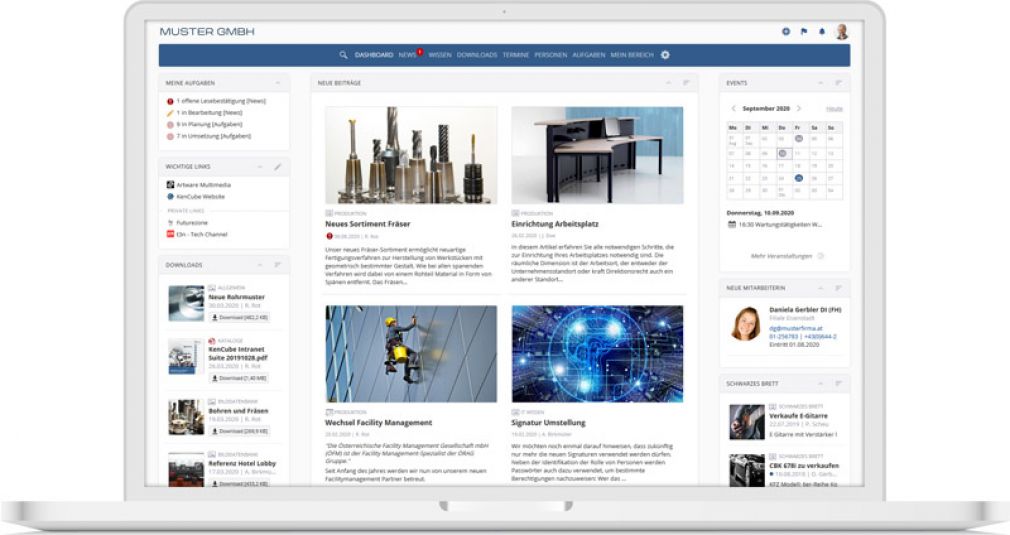The height and width of the screenshot is (535, 1010).
Task: Collapse the Schwarzes Brett panel
Action: (821, 384)
